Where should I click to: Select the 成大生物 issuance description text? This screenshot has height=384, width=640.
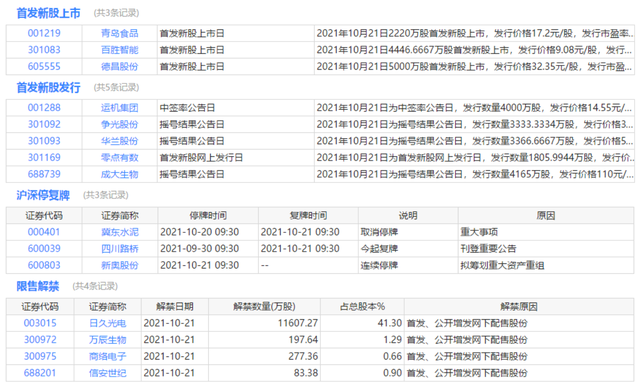475,174
